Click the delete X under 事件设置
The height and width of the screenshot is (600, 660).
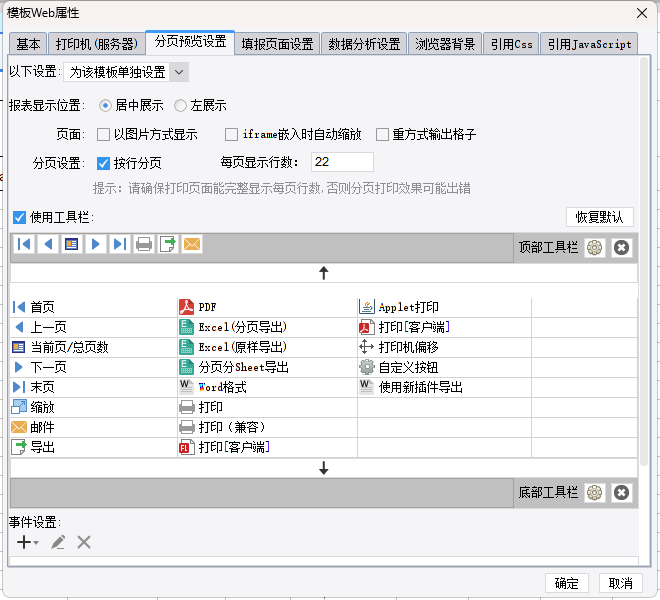pyautogui.click(x=84, y=542)
